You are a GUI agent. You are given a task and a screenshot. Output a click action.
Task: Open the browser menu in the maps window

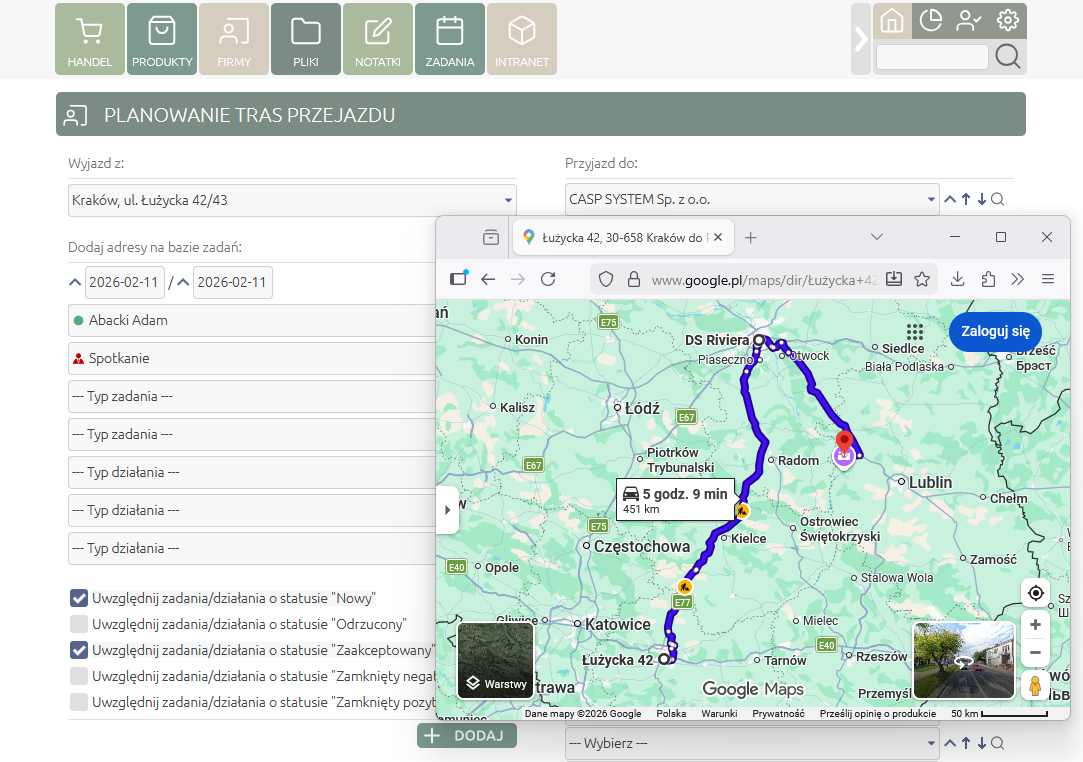tap(1048, 279)
